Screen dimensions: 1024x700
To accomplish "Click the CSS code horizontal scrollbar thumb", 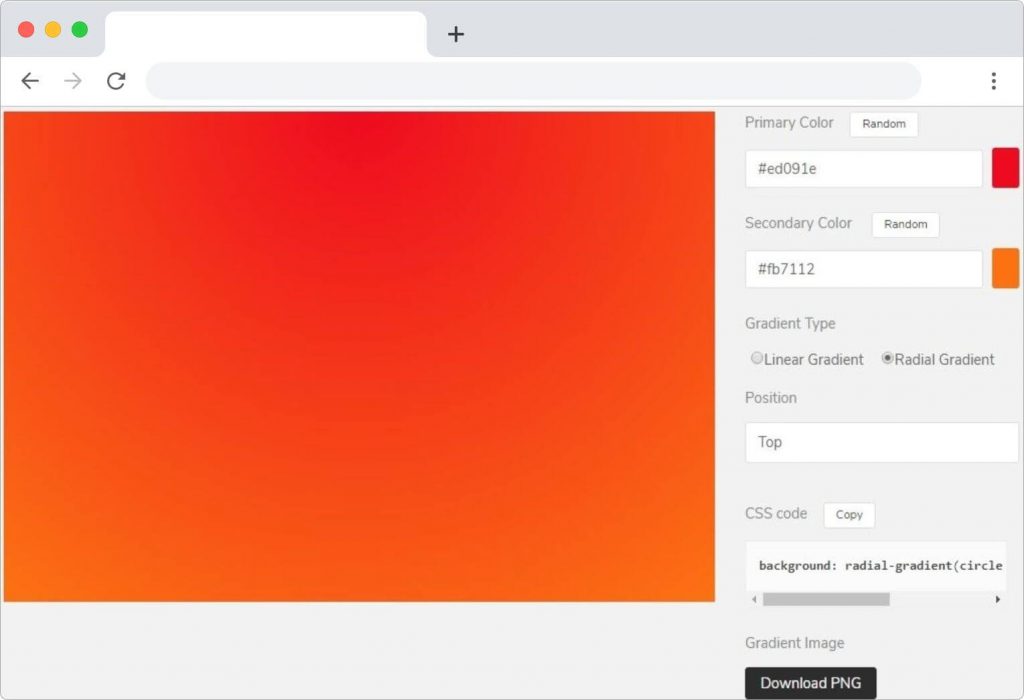I will coord(826,599).
